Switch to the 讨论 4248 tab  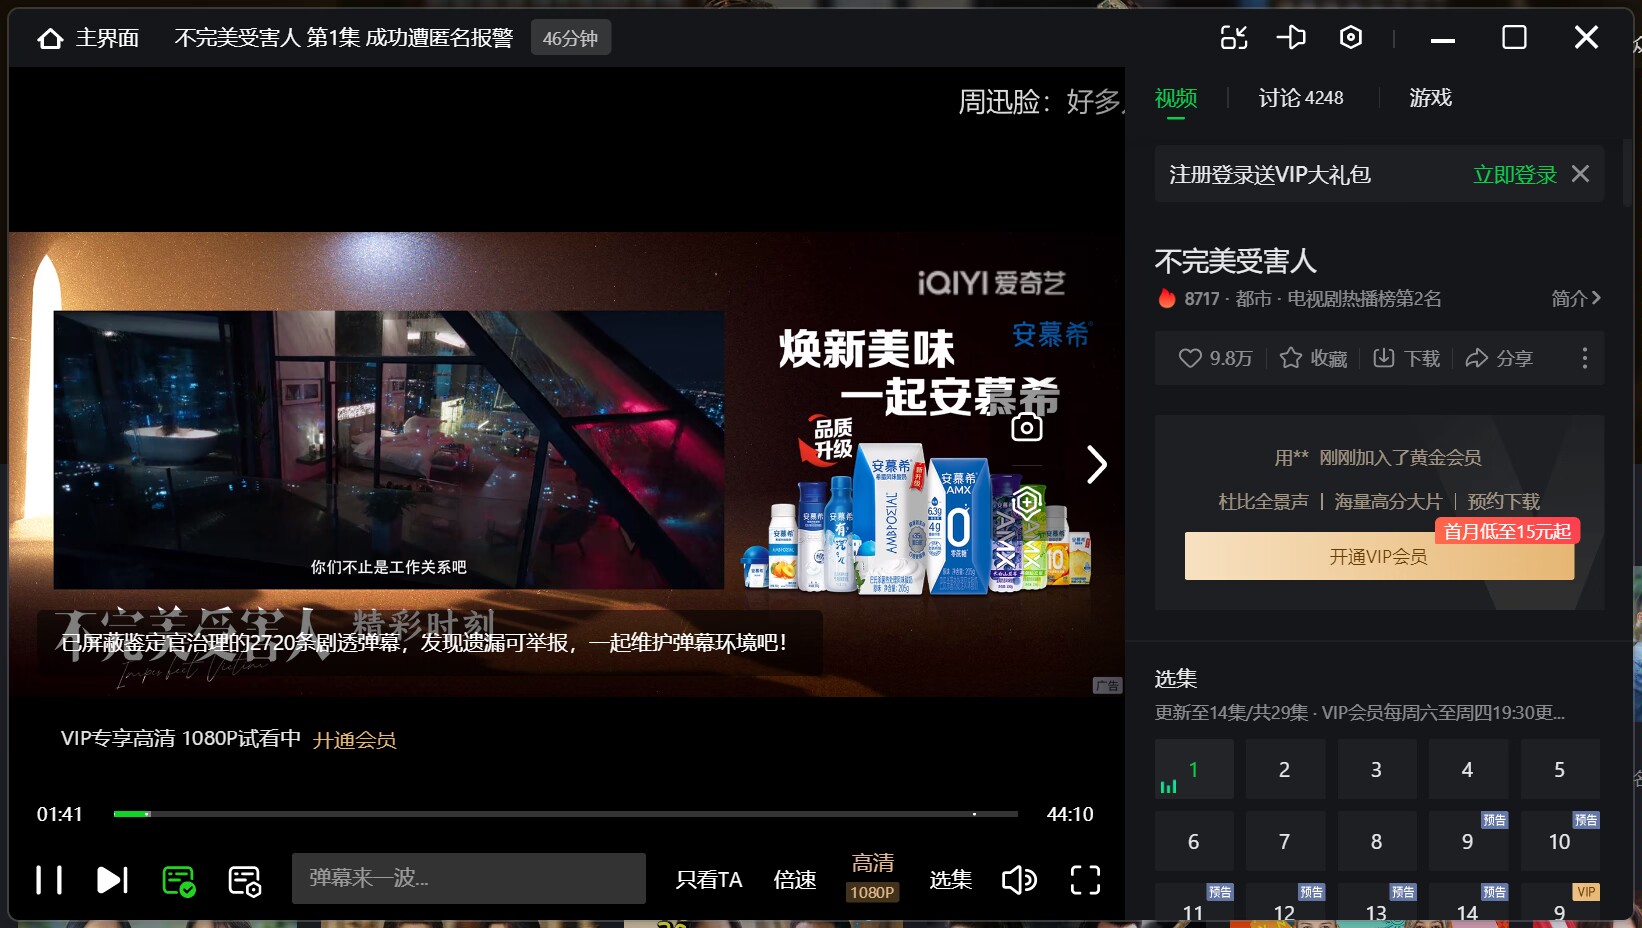click(x=1301, y=98)
